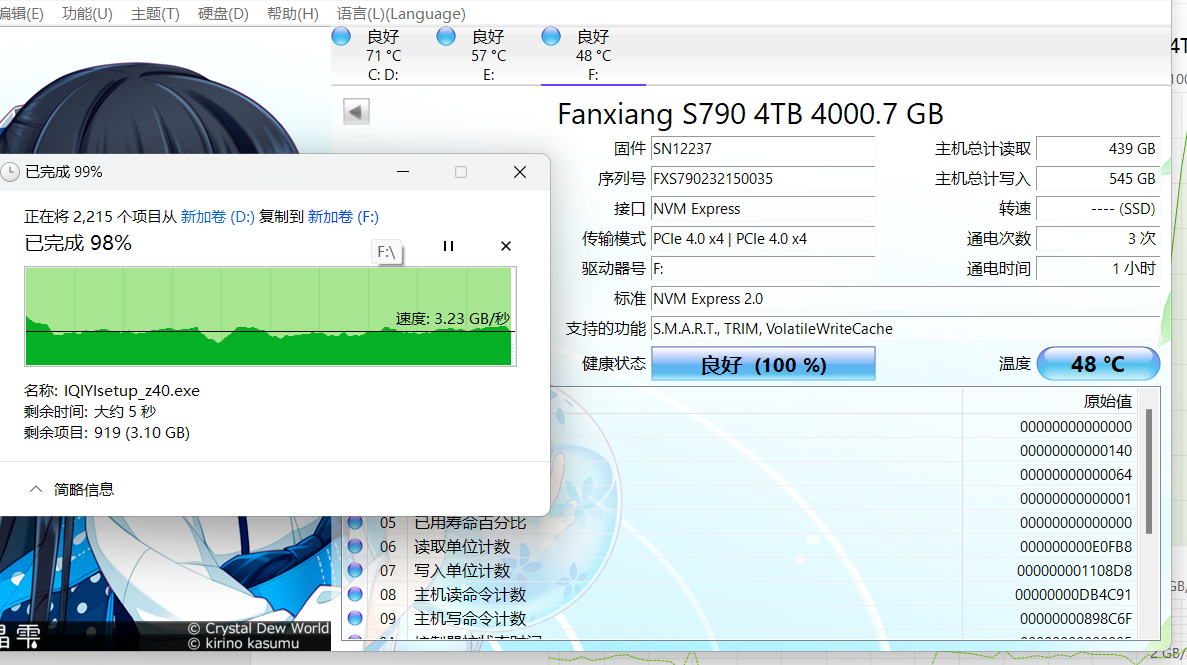Click the SMART list vertical scrollbar
Image resolution: width=1187 pixels, height=665 pixels.
click(1148, 470)
